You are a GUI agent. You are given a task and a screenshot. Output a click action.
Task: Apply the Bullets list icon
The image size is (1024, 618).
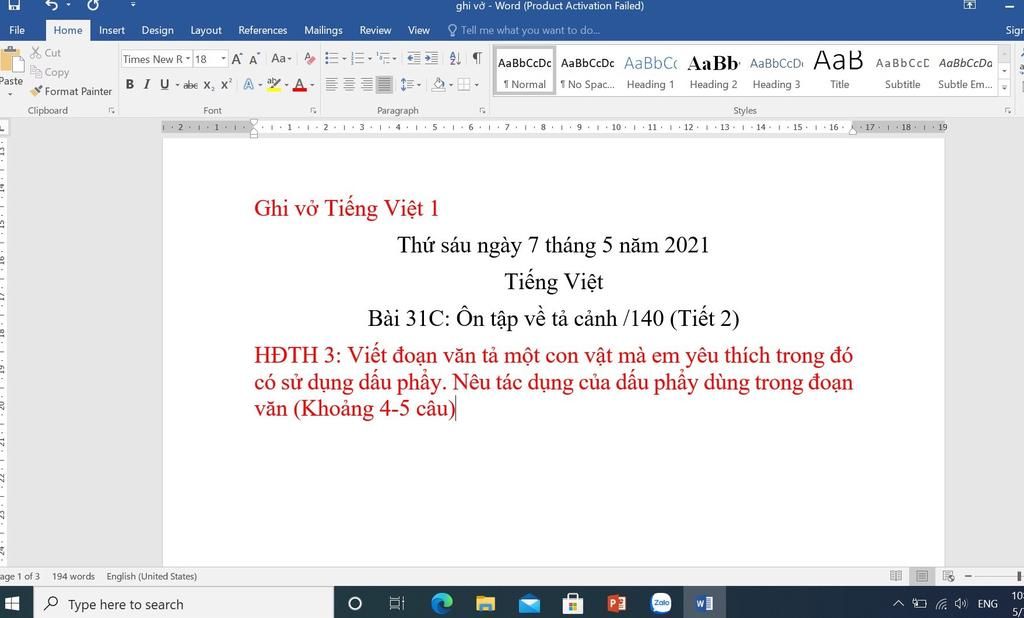coord(332,58)
